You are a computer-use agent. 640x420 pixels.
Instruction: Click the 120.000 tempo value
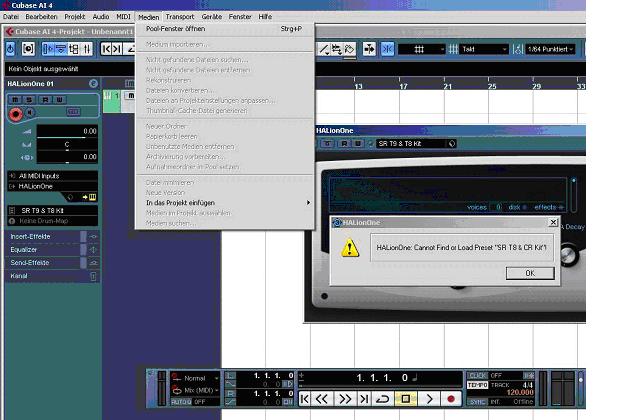coord(520,393)
